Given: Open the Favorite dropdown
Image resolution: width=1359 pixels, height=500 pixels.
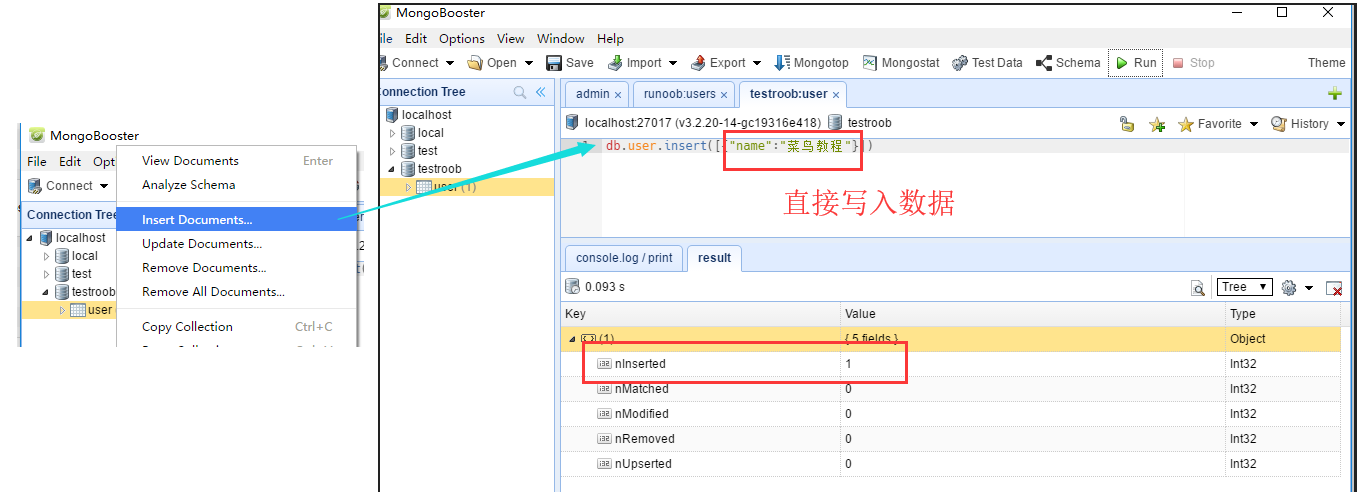Looking at the screenshot, I should 1217,124.
